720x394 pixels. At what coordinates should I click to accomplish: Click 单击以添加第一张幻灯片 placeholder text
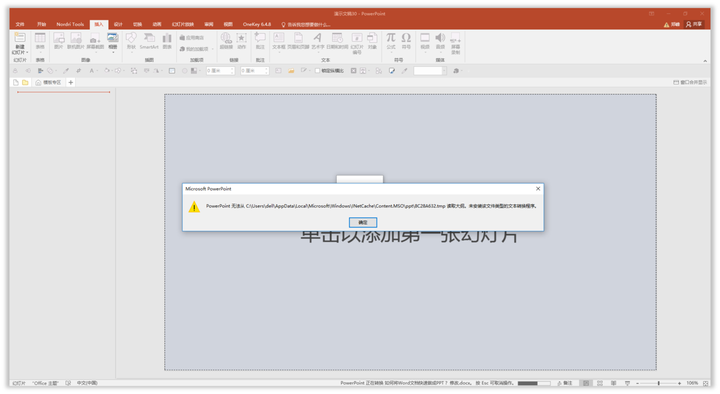409,236
